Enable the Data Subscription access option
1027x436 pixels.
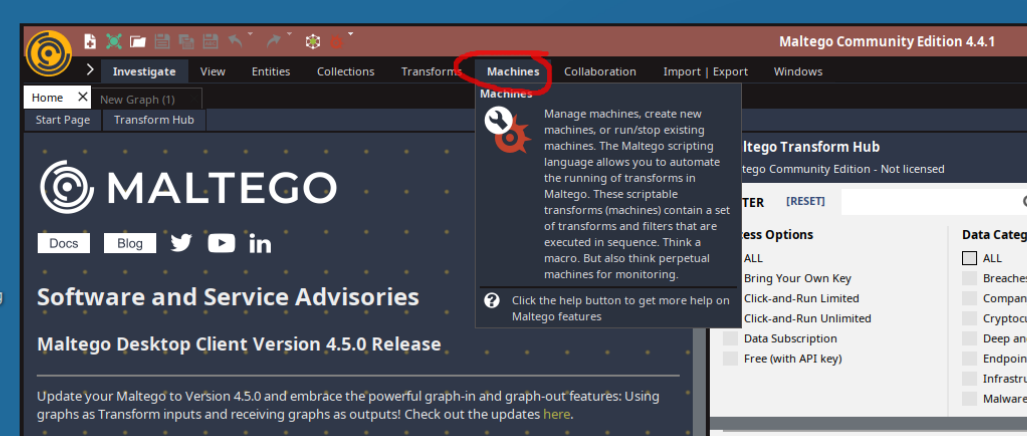tap(730, 339)
